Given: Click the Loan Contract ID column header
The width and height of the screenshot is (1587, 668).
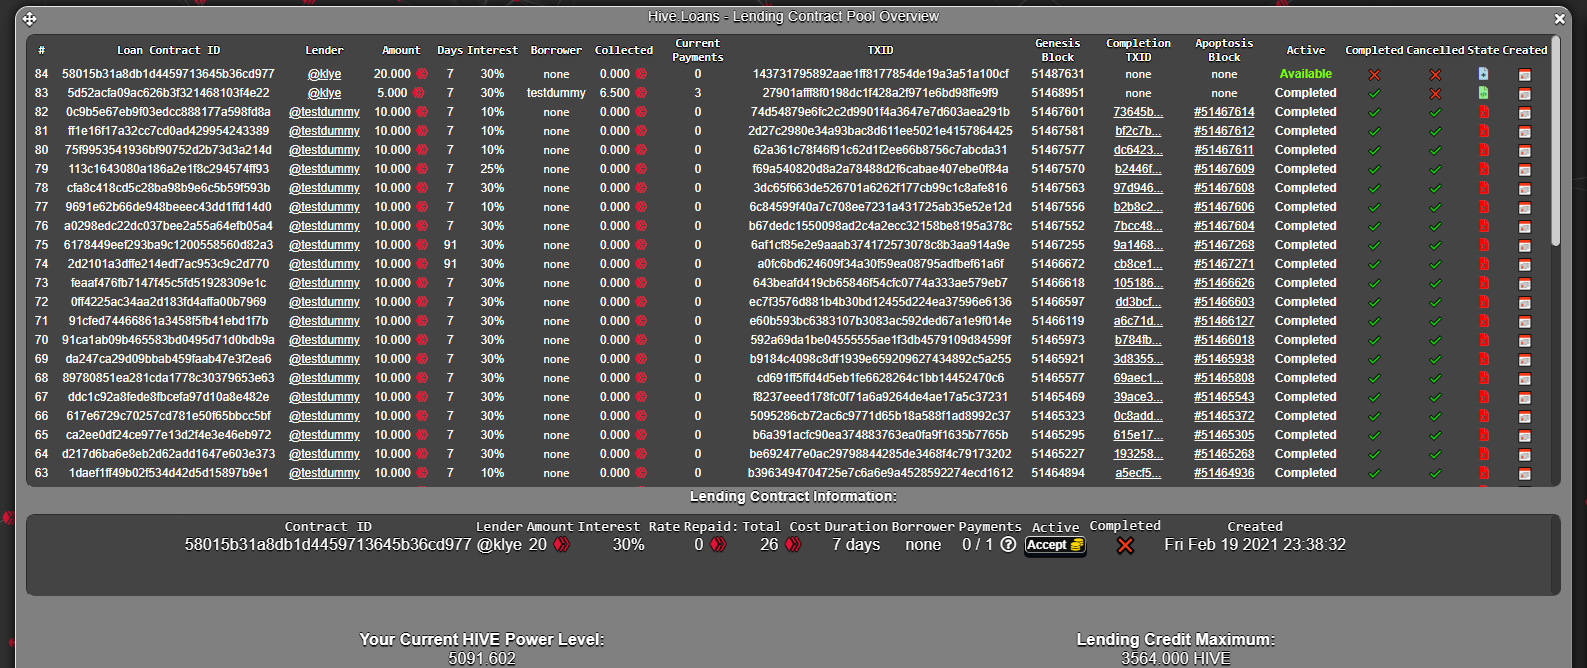Looking at the screenshot, I should pyautogui.click(x=168, y=50).
